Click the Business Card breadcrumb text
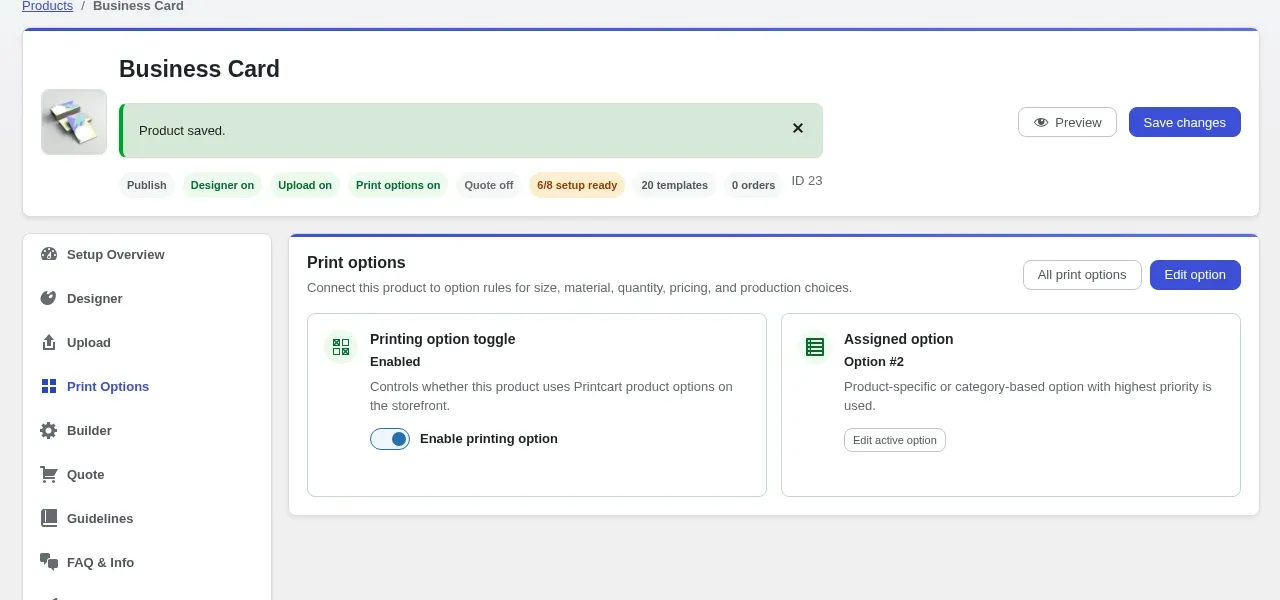The height and width of the screenshot is (600, 1280). coord(138,6)
